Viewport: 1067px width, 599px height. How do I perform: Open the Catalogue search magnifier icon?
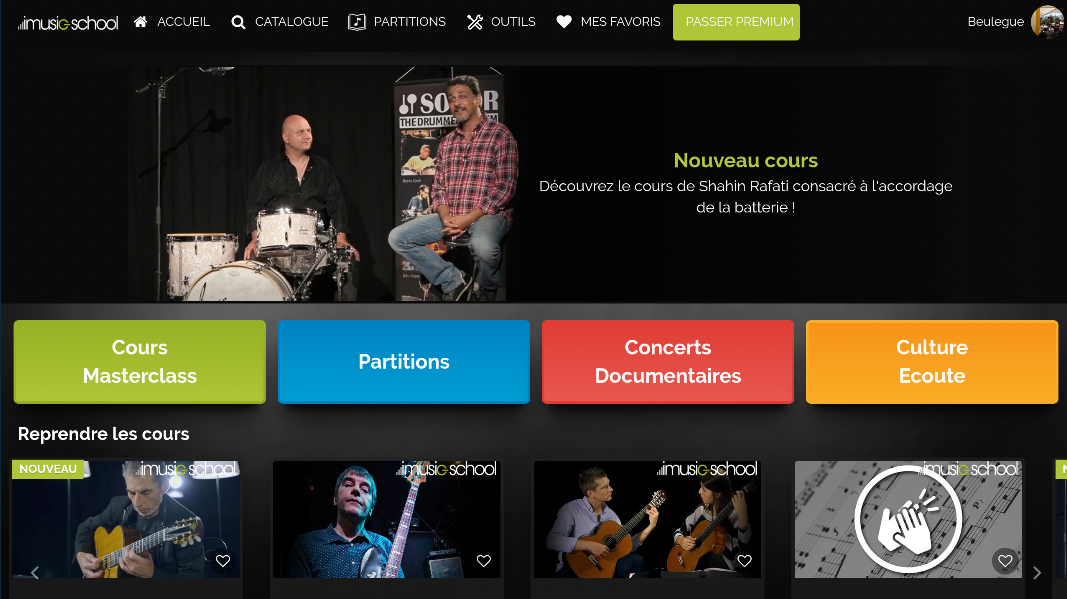pos(238,22)
